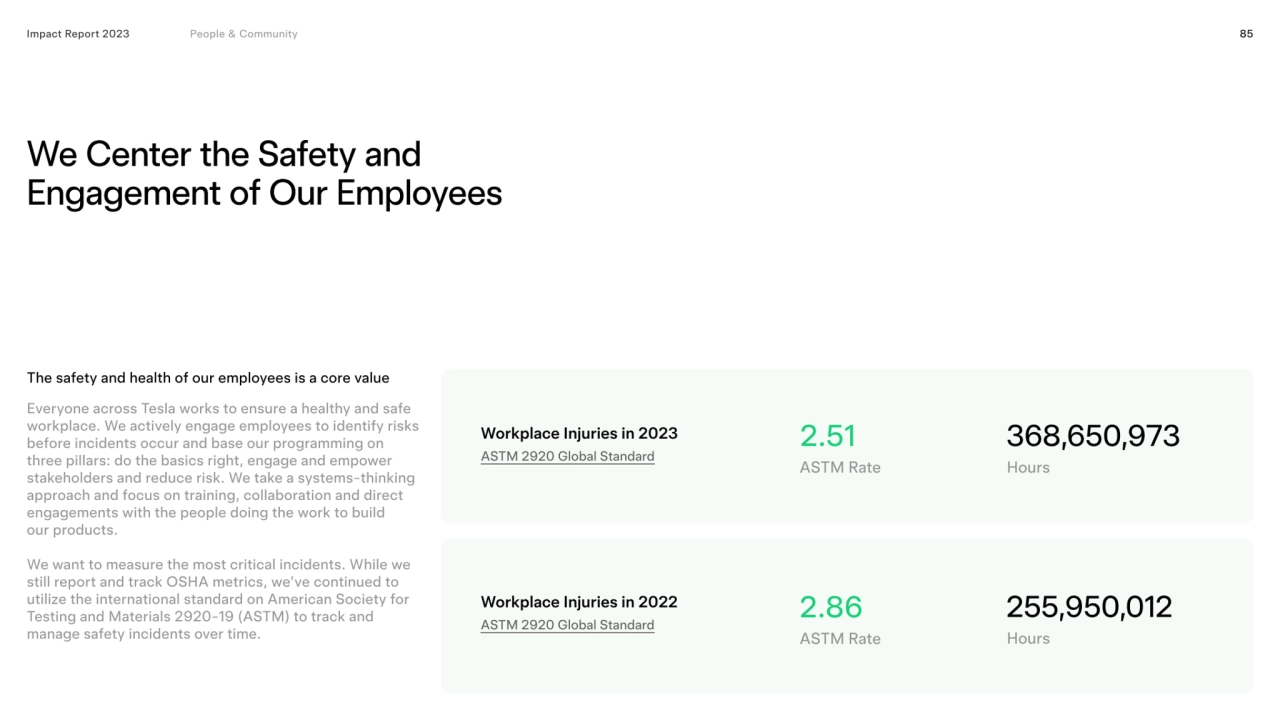
Task: Click the Workplace Injuries in 2022 title
Action: click(x=579, y=602)
